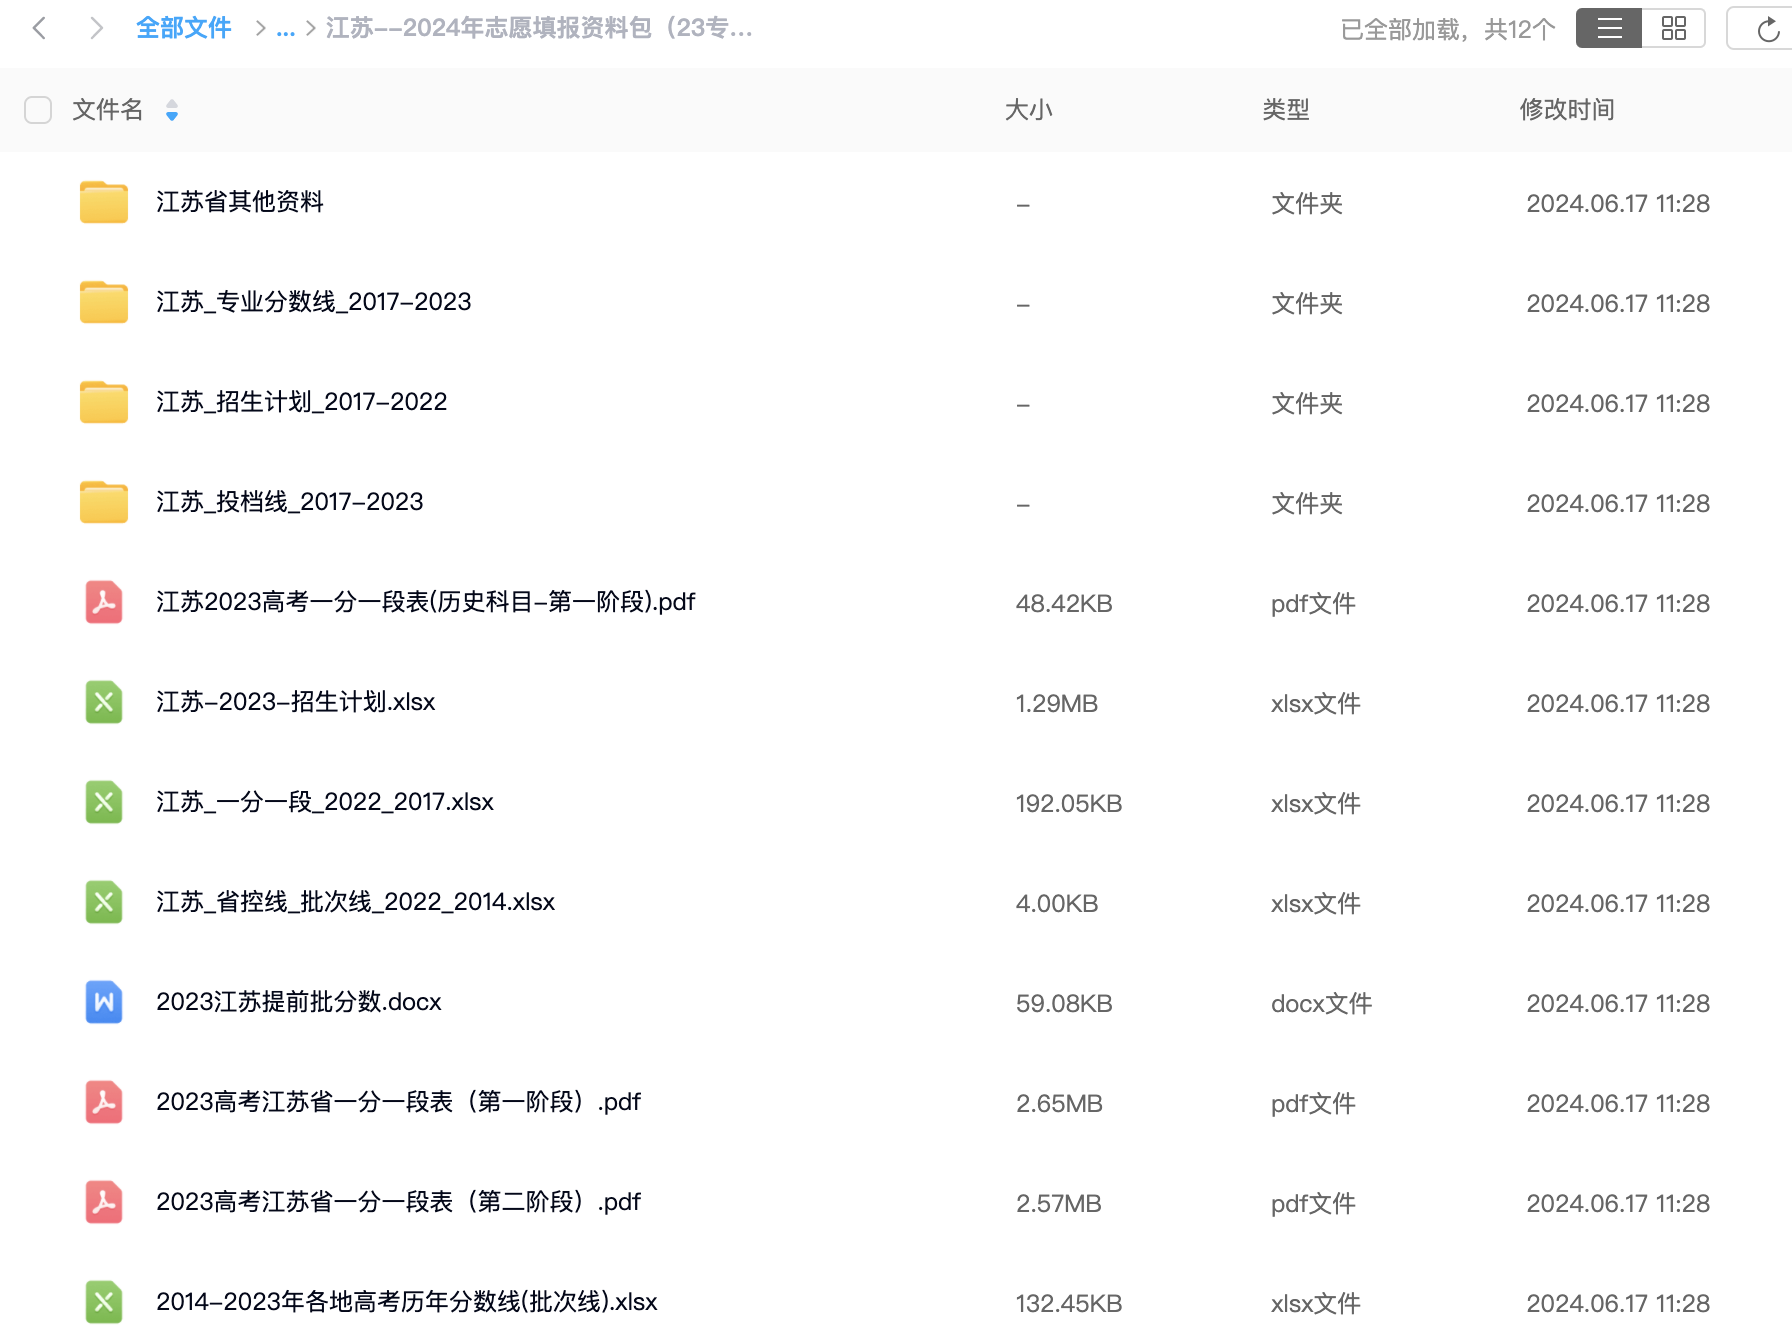Click the folder icon of 江苏_专业分数线_2017-2023
The height and width of the screenshot is (1332, 1792).
[104, 302]
